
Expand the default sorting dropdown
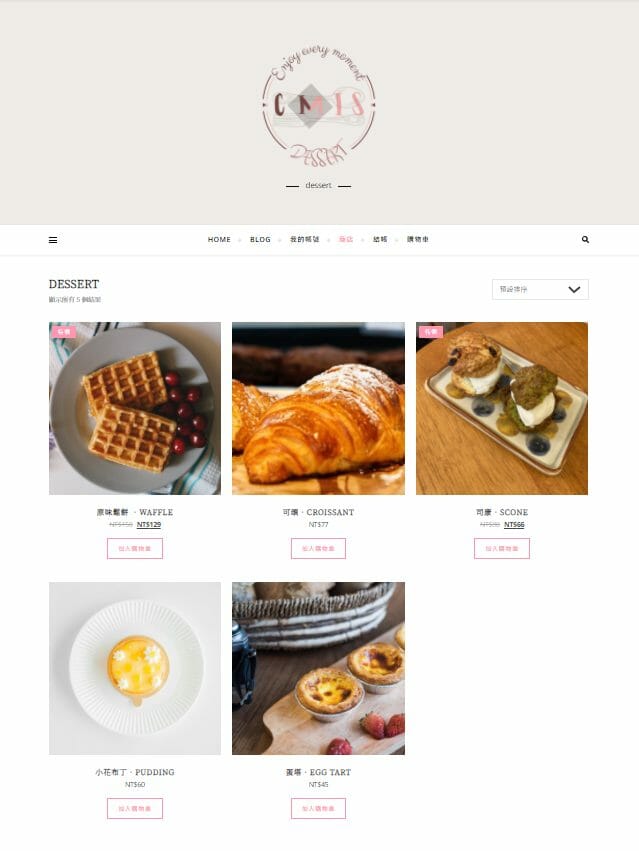pyautogui.click(x=540, y=289)
